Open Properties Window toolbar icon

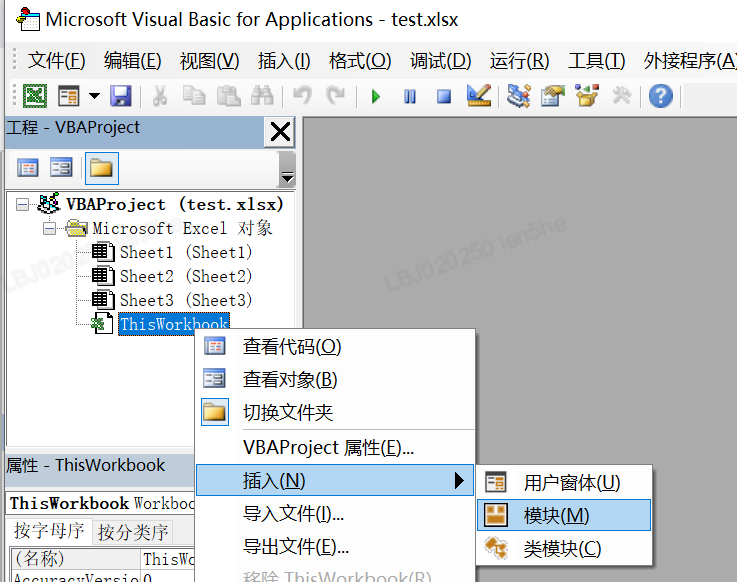coord(553,96)
